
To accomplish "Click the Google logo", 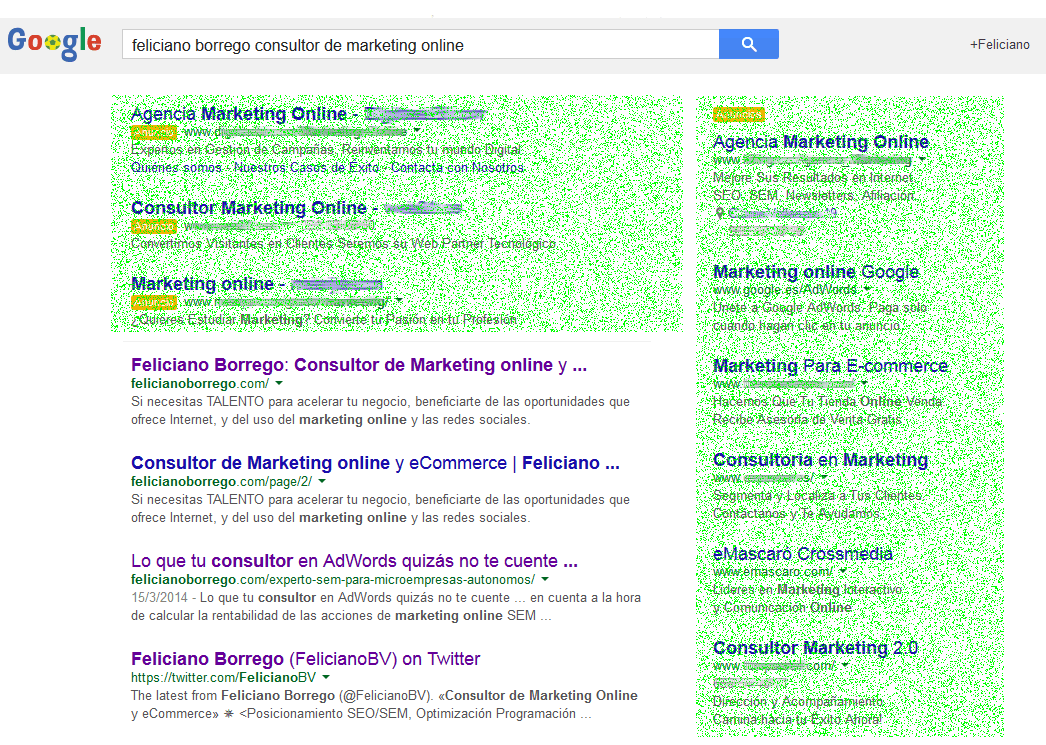I will 55,43.
